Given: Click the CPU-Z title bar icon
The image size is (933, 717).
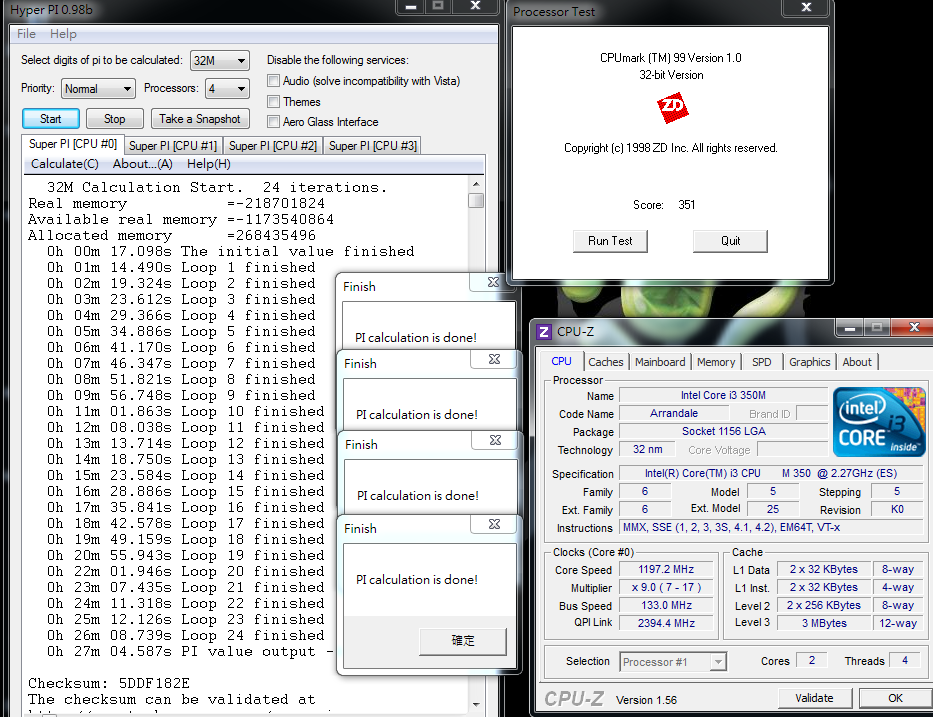Looking at the screenshot, I should click(x=543, y=331).
